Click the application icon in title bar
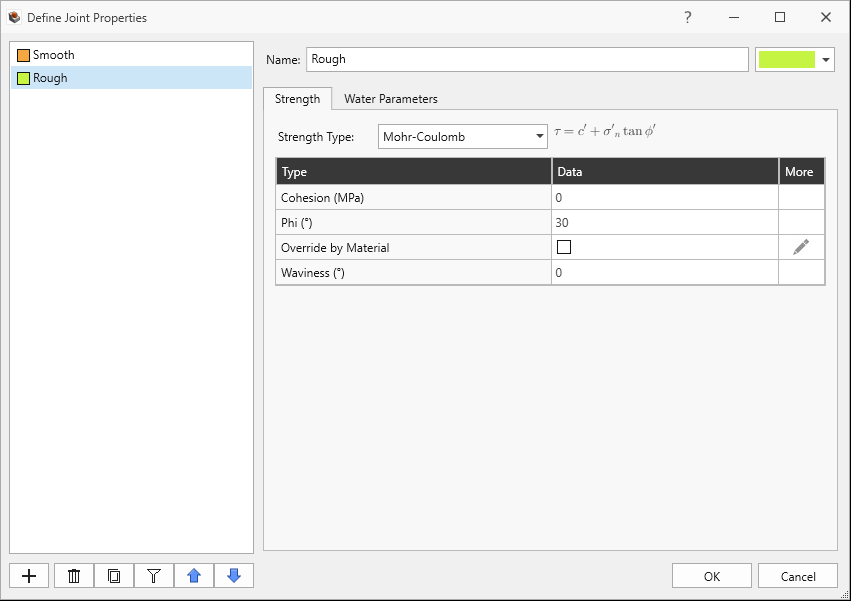This screenshot has width=851, height=601. pos(14,17)
